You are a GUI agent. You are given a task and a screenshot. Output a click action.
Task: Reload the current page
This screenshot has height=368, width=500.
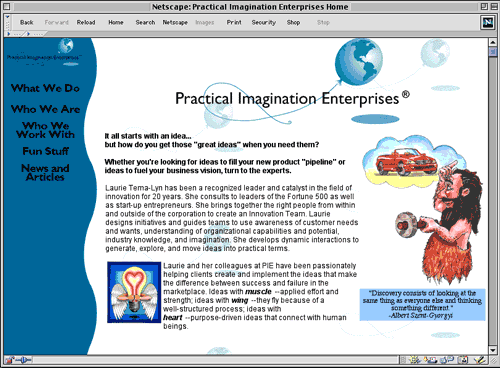tap(86, 22)
